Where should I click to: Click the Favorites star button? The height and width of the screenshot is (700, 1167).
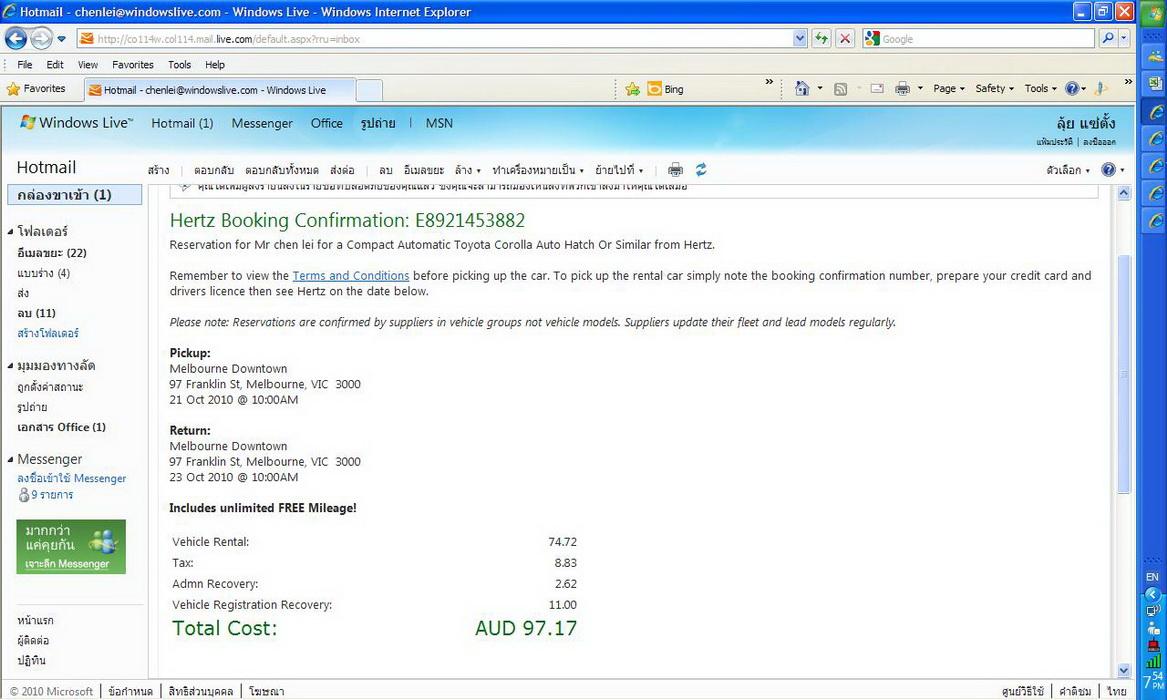tap(36, 89)
